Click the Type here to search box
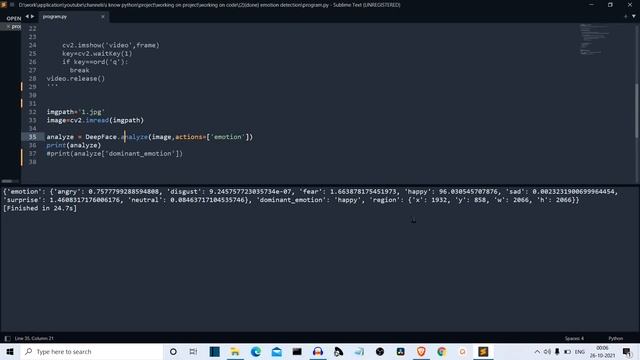 click(x=91, y=351)
